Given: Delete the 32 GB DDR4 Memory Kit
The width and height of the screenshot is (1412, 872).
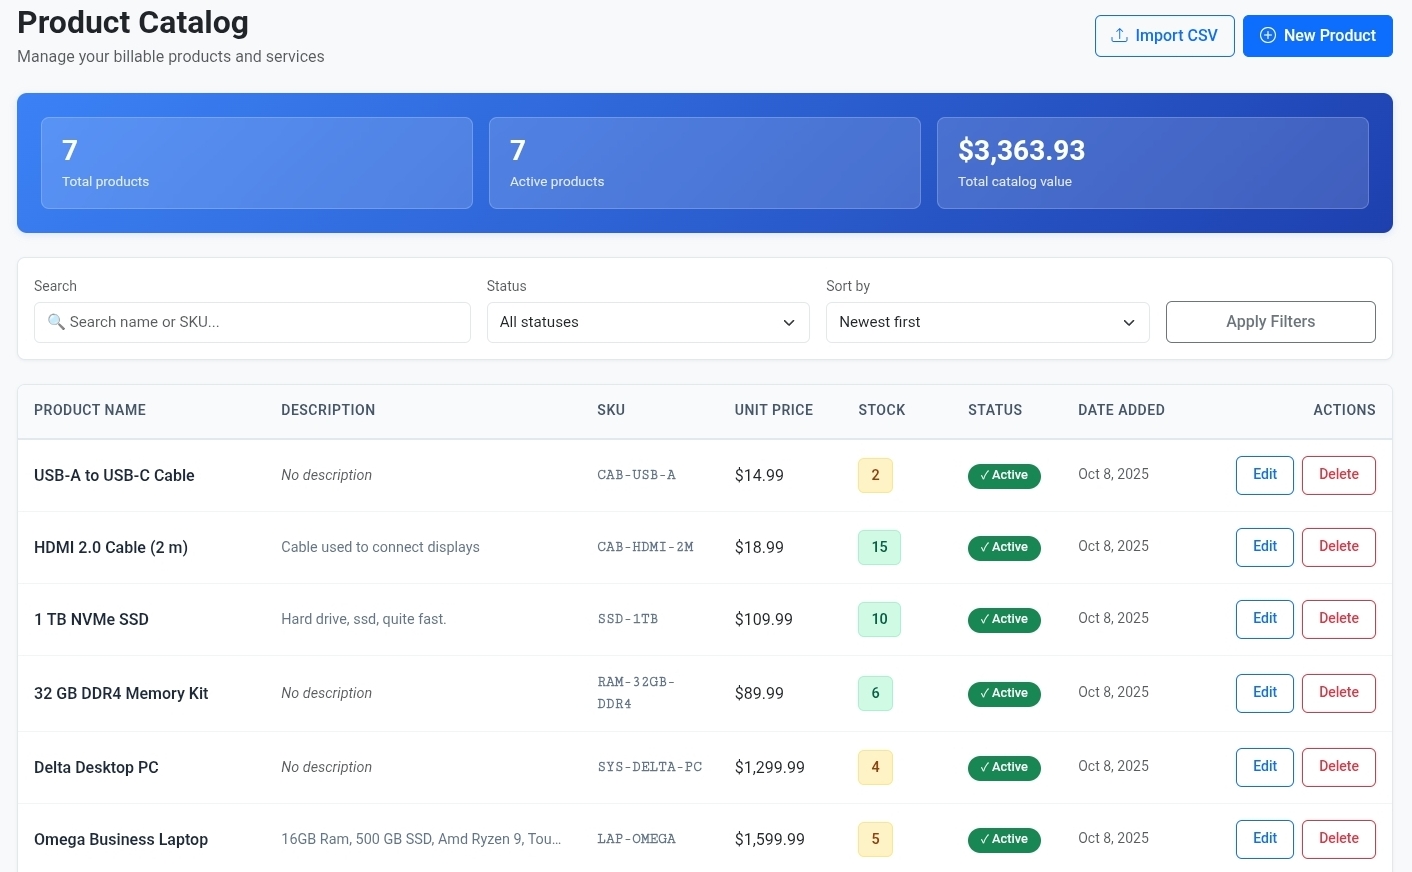Looking at the screenshot, I should pos(1338,693).
